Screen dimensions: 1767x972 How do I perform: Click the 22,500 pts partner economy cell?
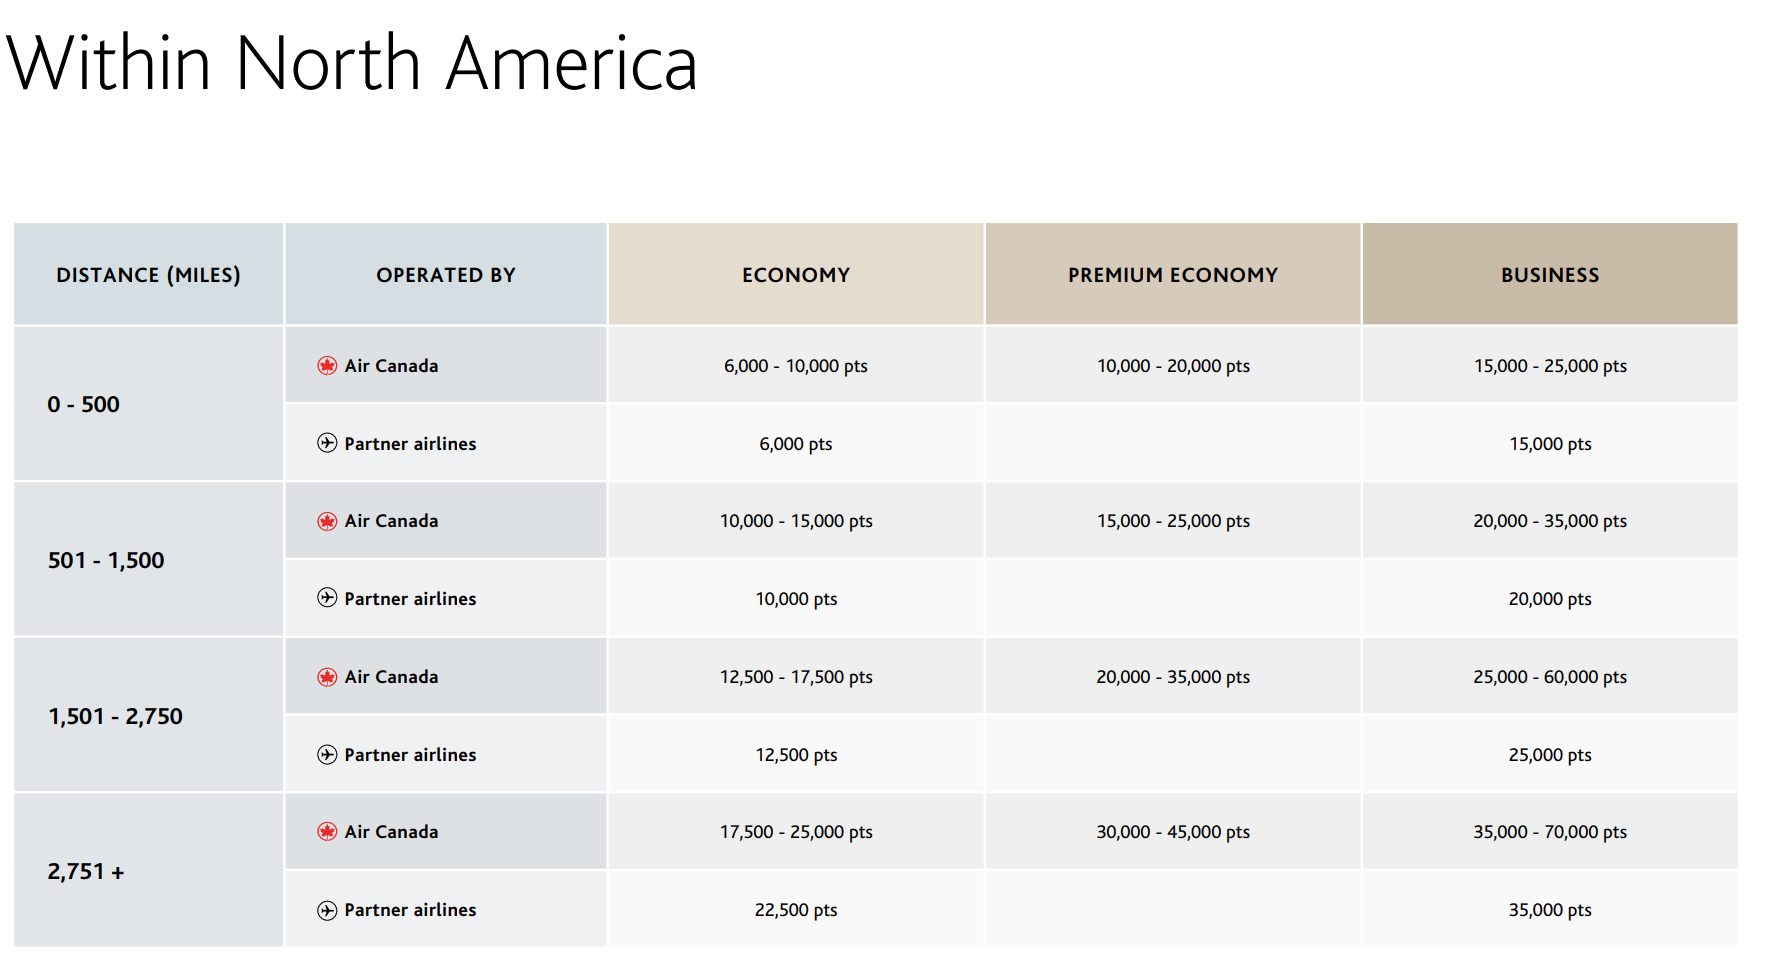click(796, 910)
